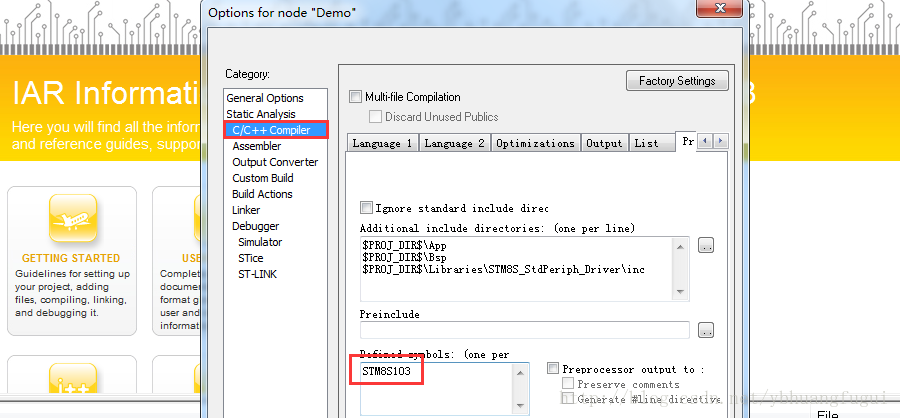Browse additional include directories button
This screenshot has height=418, width=900.
click(x=705, y=245)
